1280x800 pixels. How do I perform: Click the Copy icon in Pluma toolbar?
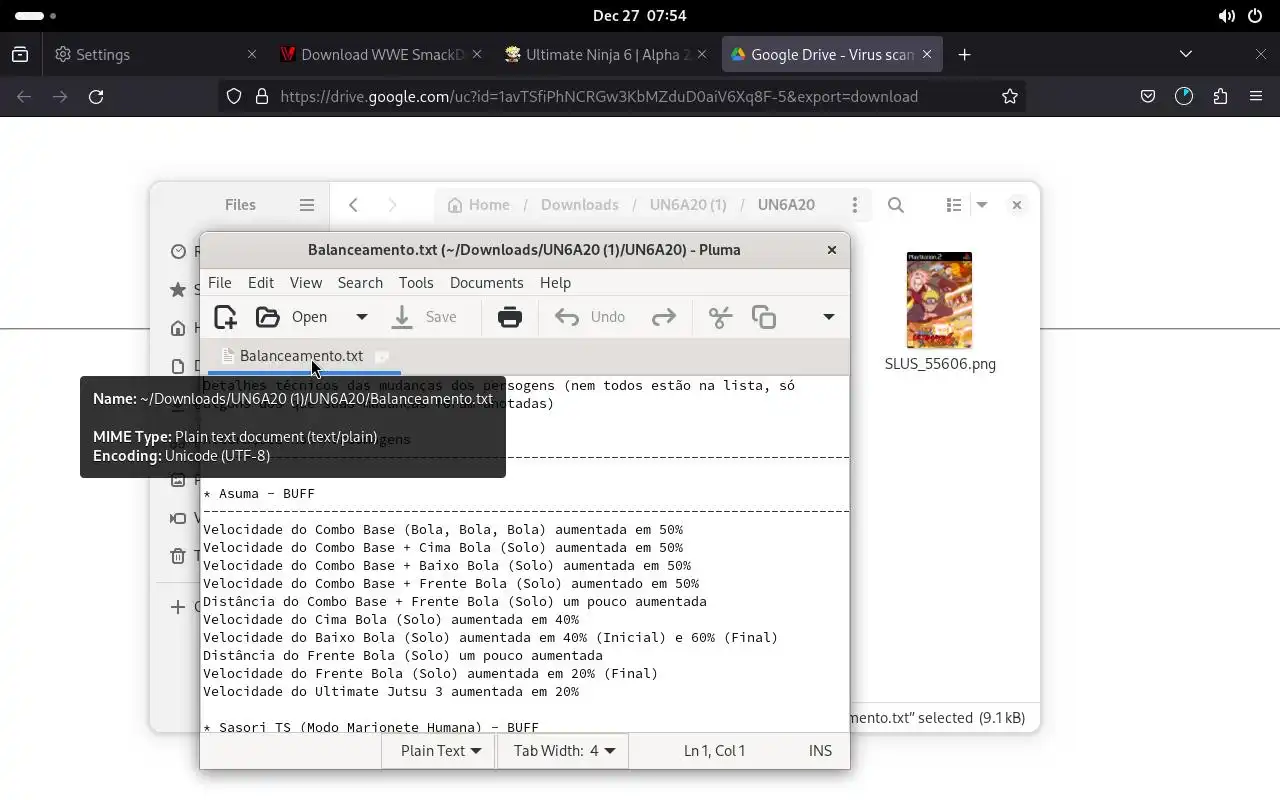point(764,317)
